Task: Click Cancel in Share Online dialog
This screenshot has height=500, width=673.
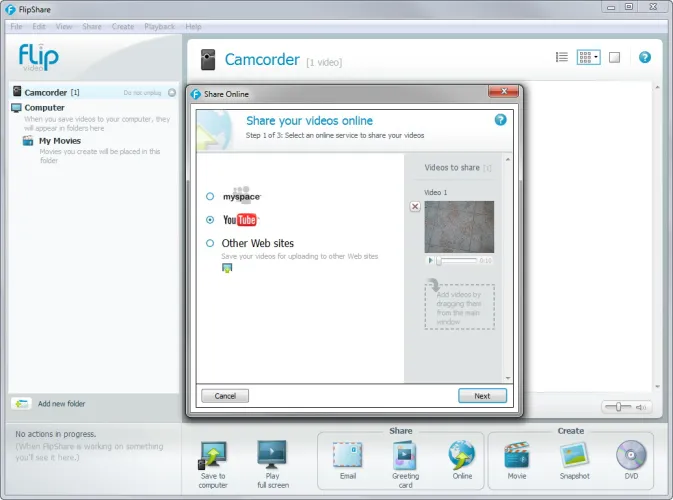Action: [225, 396]
